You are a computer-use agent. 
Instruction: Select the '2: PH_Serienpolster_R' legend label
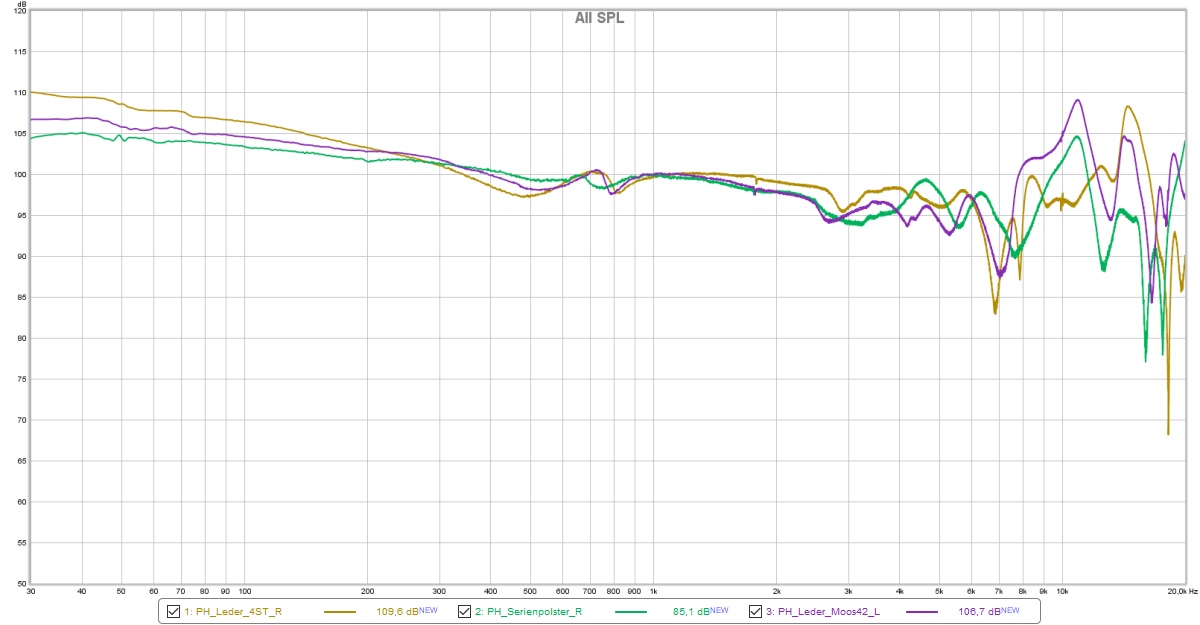[528, 611]
